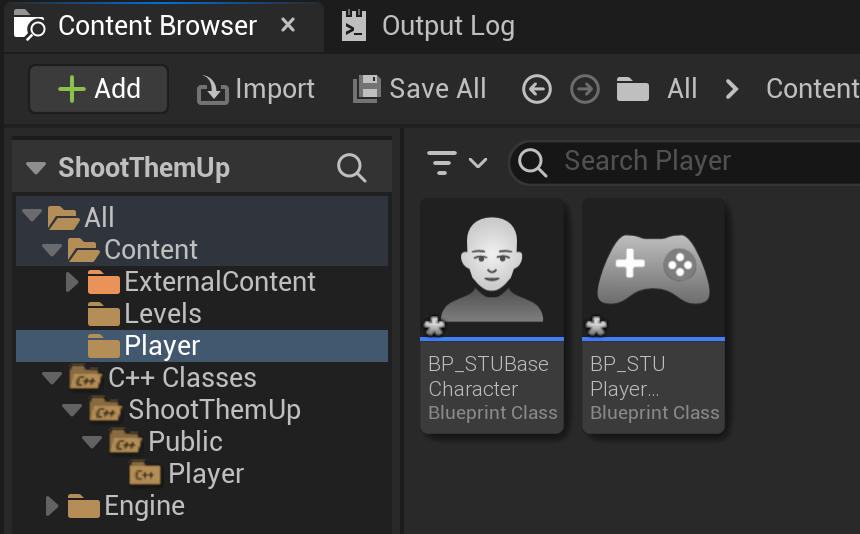Collapse the ShootThemUp sources panel
Viewport: 860px width, 534px height.
36,167
